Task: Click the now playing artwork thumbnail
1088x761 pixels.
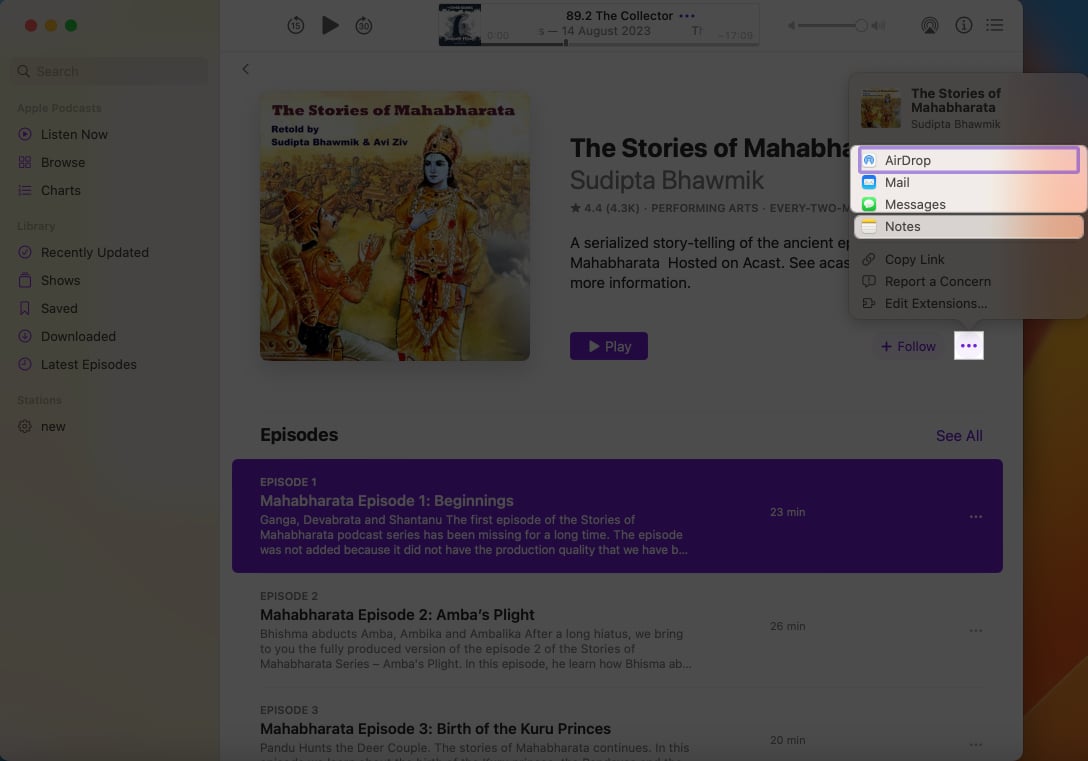Action: (459, 24)
